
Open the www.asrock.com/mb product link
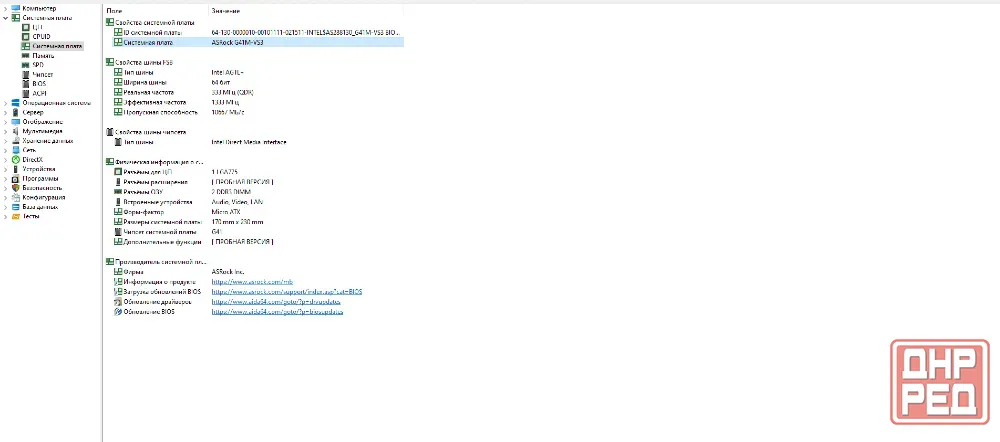coord(252,281)
